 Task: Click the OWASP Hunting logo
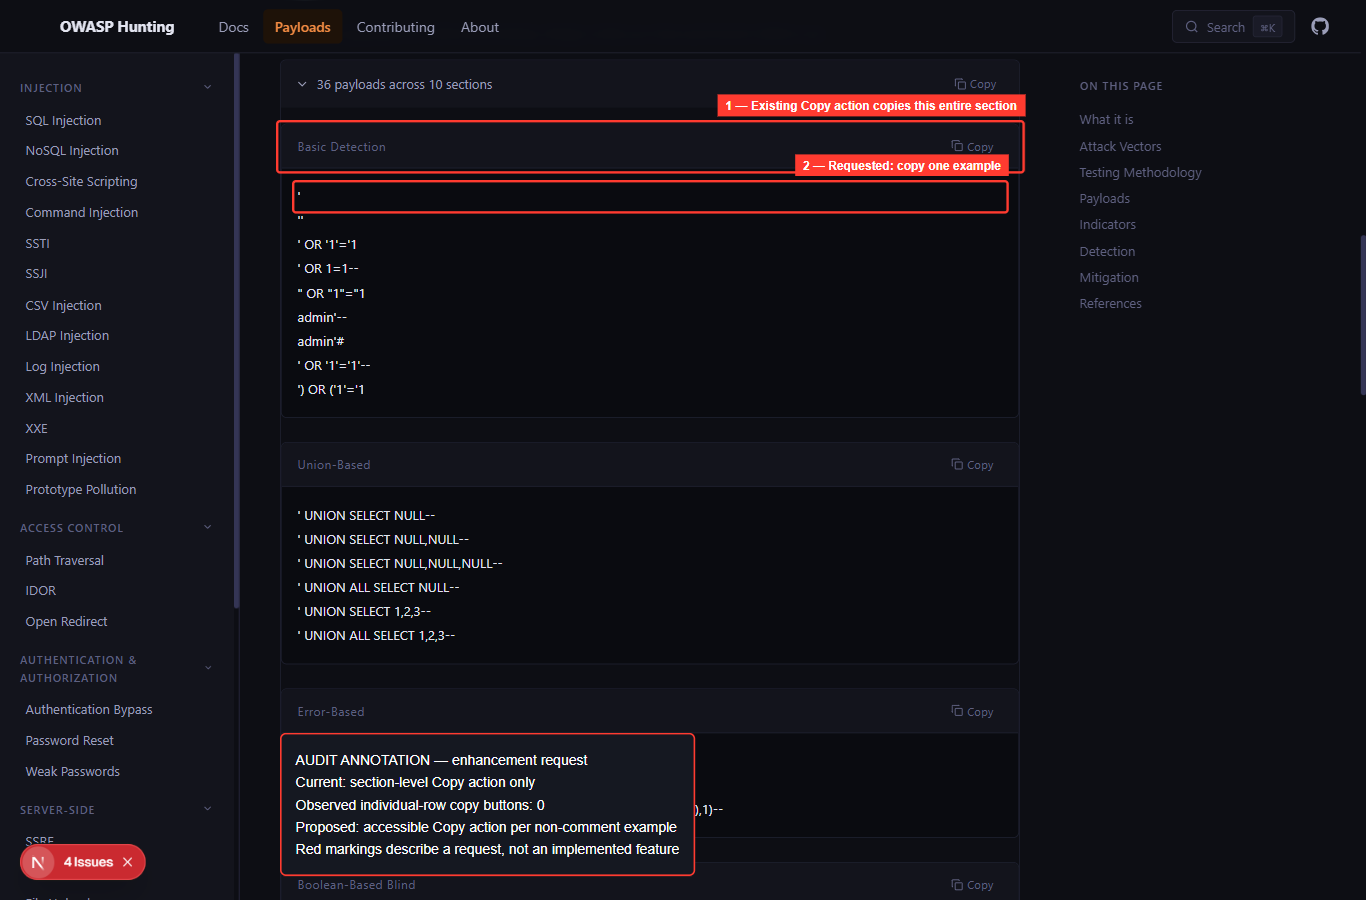coord(117,27)
